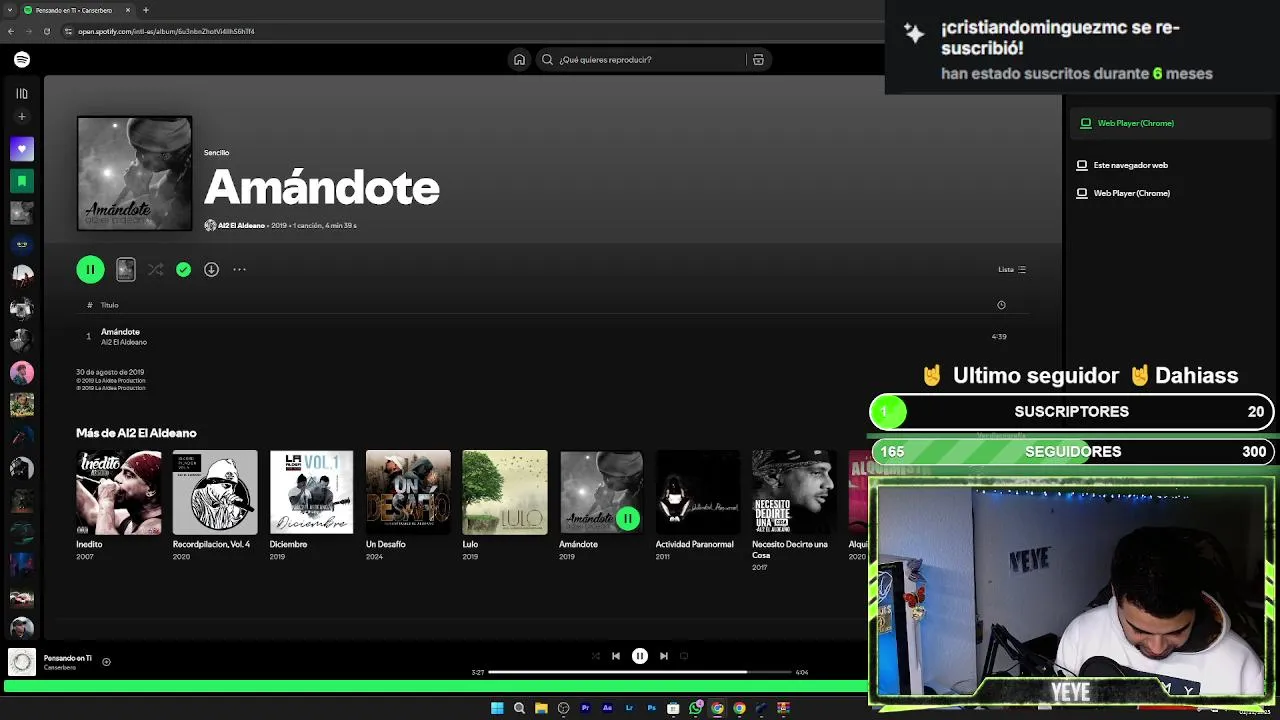Click the album preview thumbnail beside the pause button
Image resolution: width=1280 pixels, height=720 pixels.
pyautogui.click(x=125, y=269)
